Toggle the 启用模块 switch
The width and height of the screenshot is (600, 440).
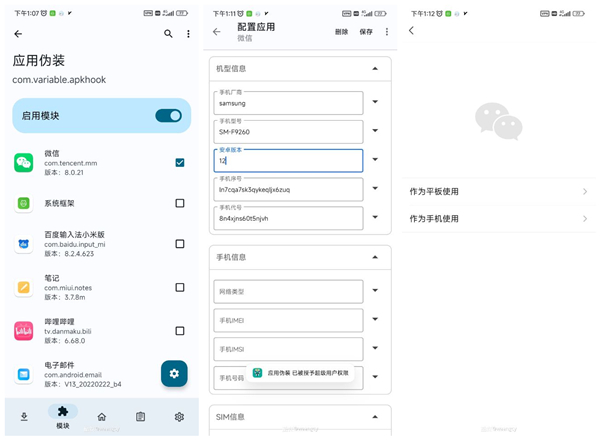coord(168,116)
